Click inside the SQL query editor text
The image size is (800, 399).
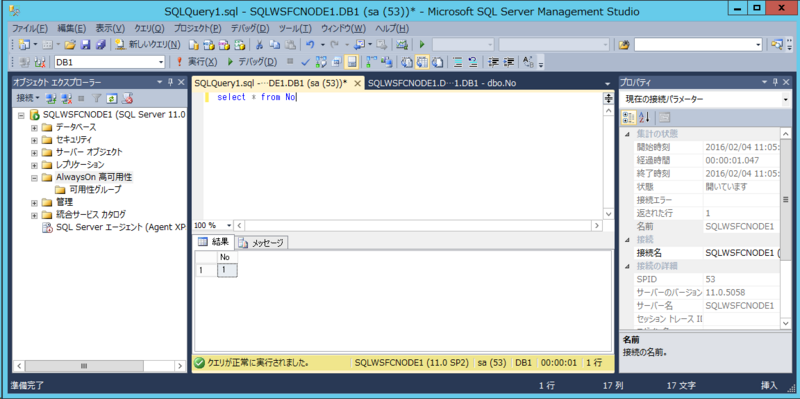click(x=256, y=97)
